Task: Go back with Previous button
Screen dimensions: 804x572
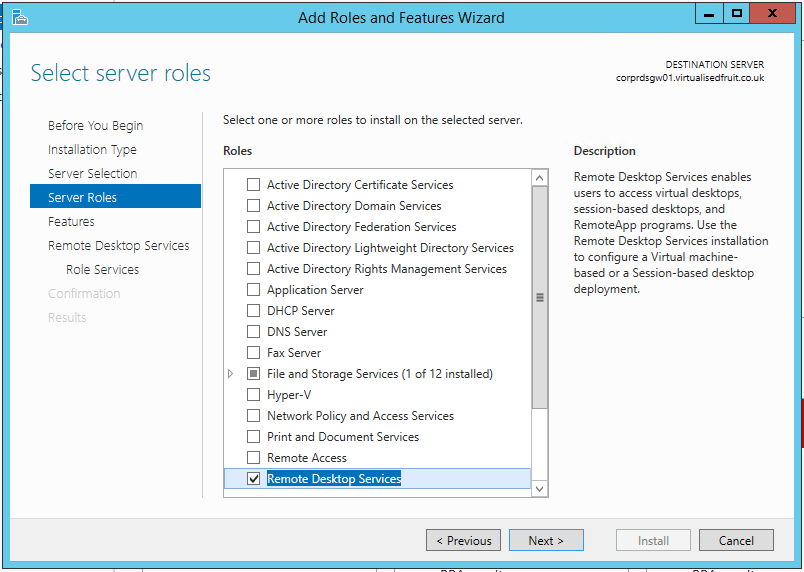Action: click(464, 541)
